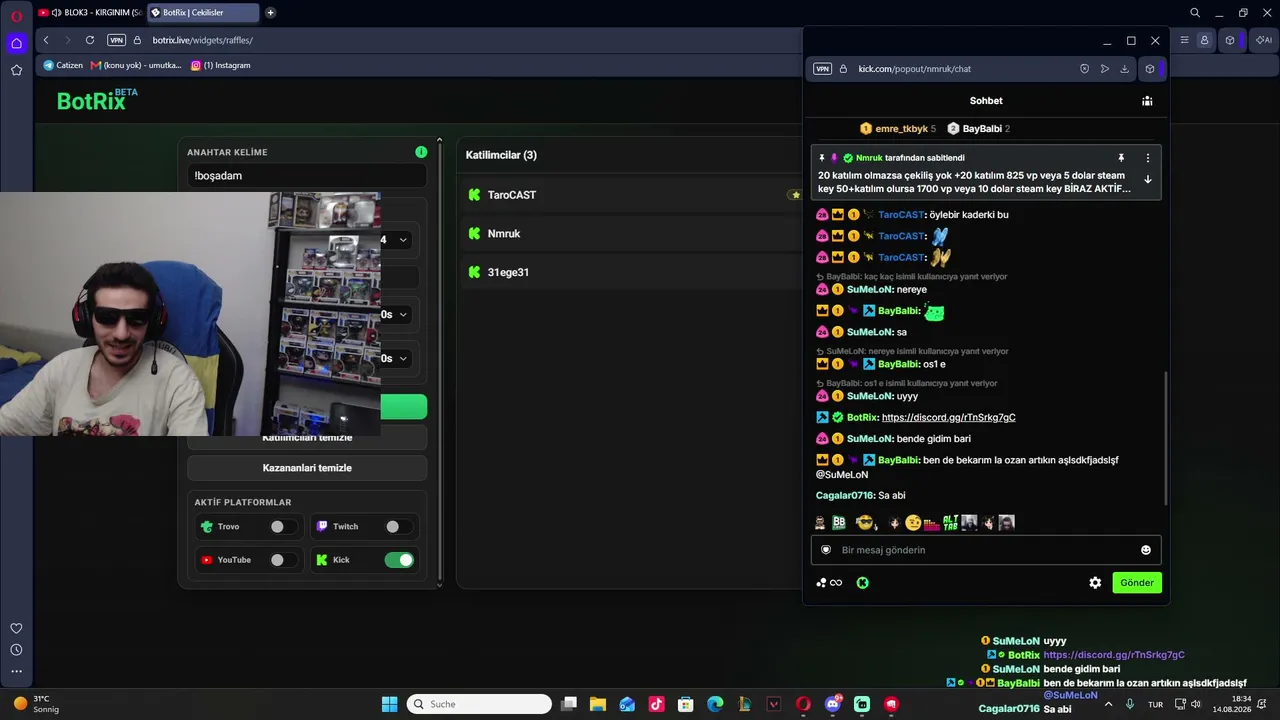The width and height of the screenshot is (1280, 720).
Task: Expand the pinned message with down arrow
Action: [x=1147, y=179]
